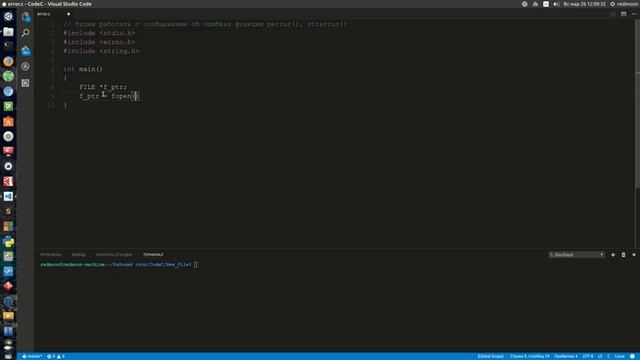This screenshot has width=640, height=360.
Task: Open the errors and warnings counter in the status bar
Action: [56, 356]
